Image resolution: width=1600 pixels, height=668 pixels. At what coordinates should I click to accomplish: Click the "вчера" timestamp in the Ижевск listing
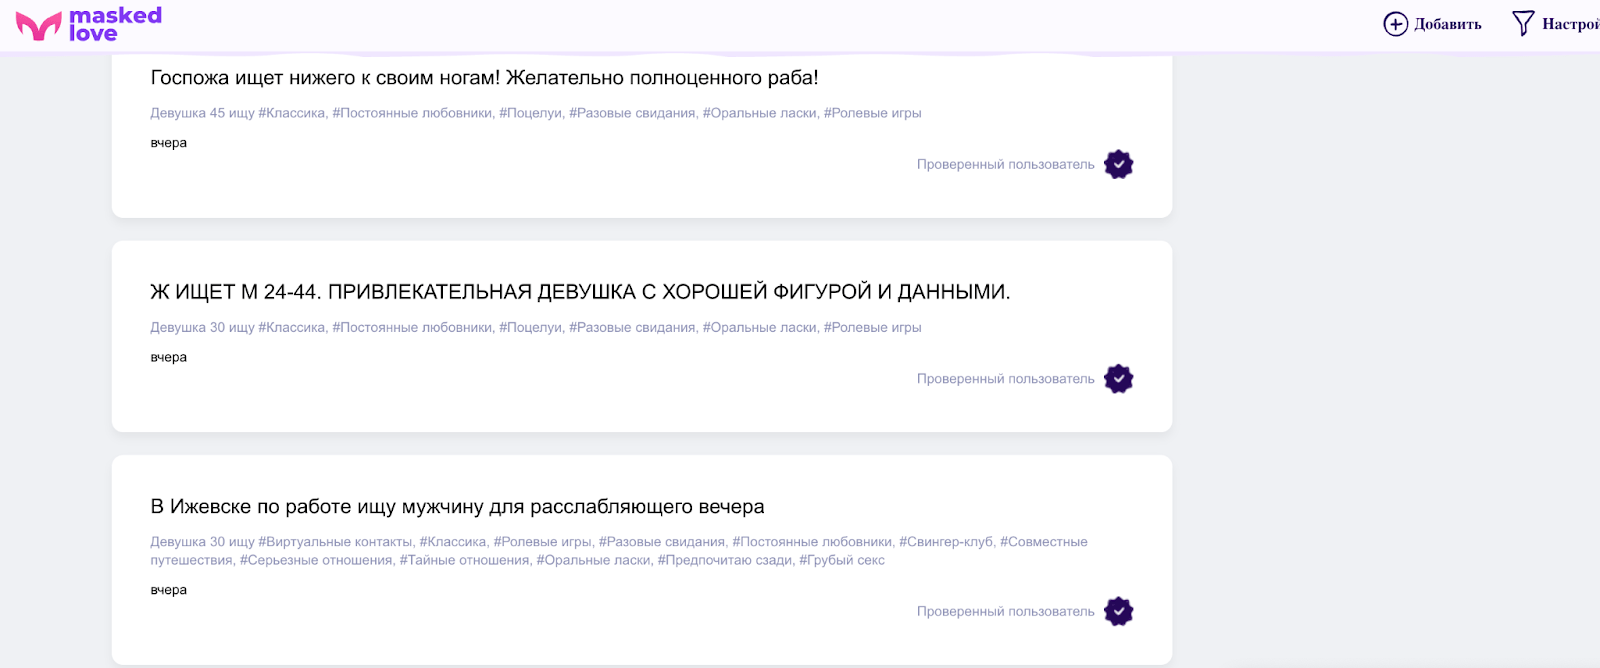169,590
